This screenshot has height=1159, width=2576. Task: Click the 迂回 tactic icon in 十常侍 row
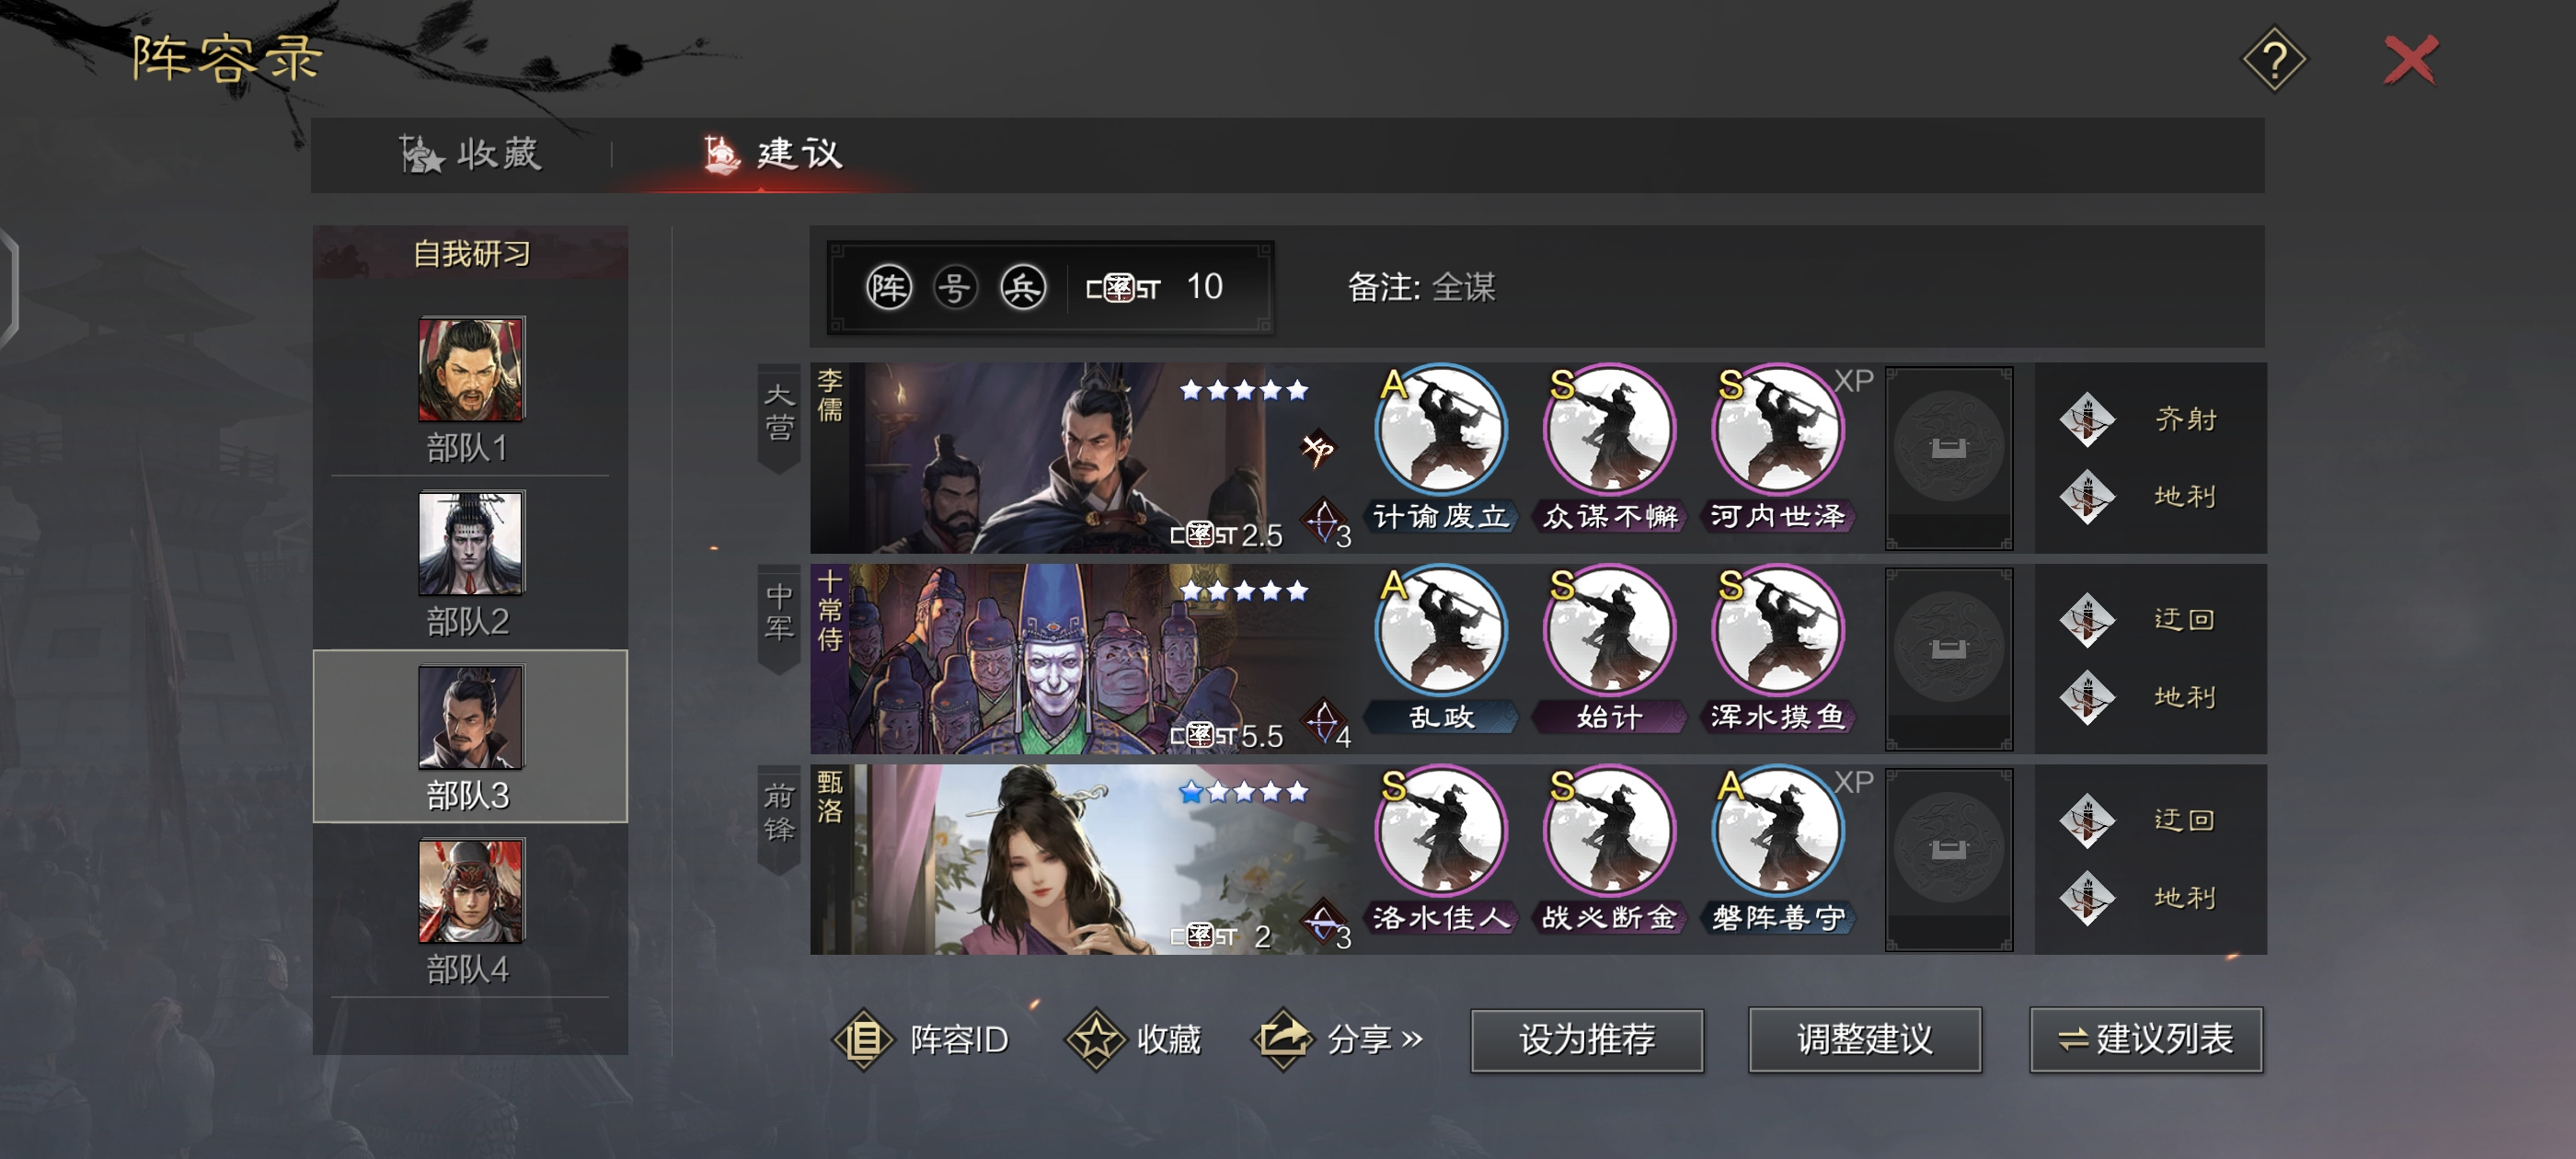coord(2087,620)
